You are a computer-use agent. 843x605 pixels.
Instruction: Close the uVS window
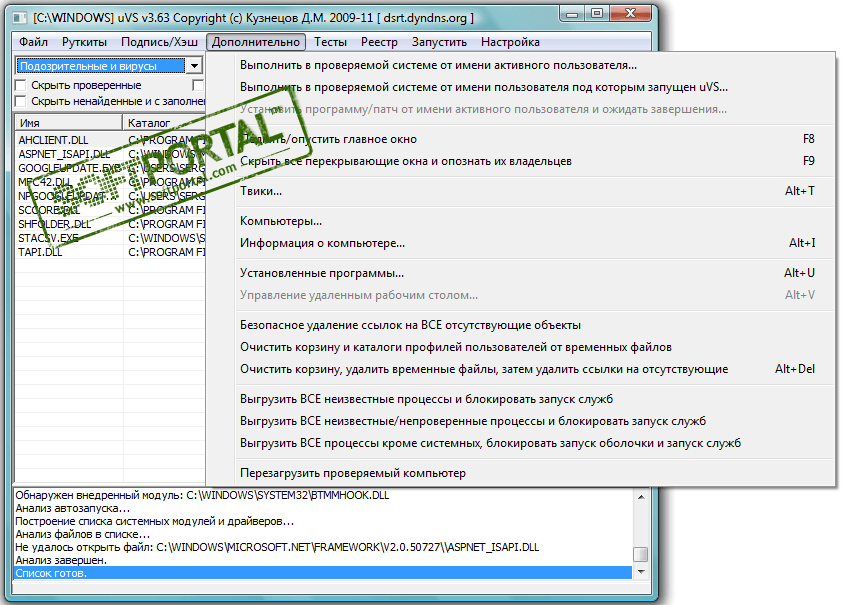[631, 14]
